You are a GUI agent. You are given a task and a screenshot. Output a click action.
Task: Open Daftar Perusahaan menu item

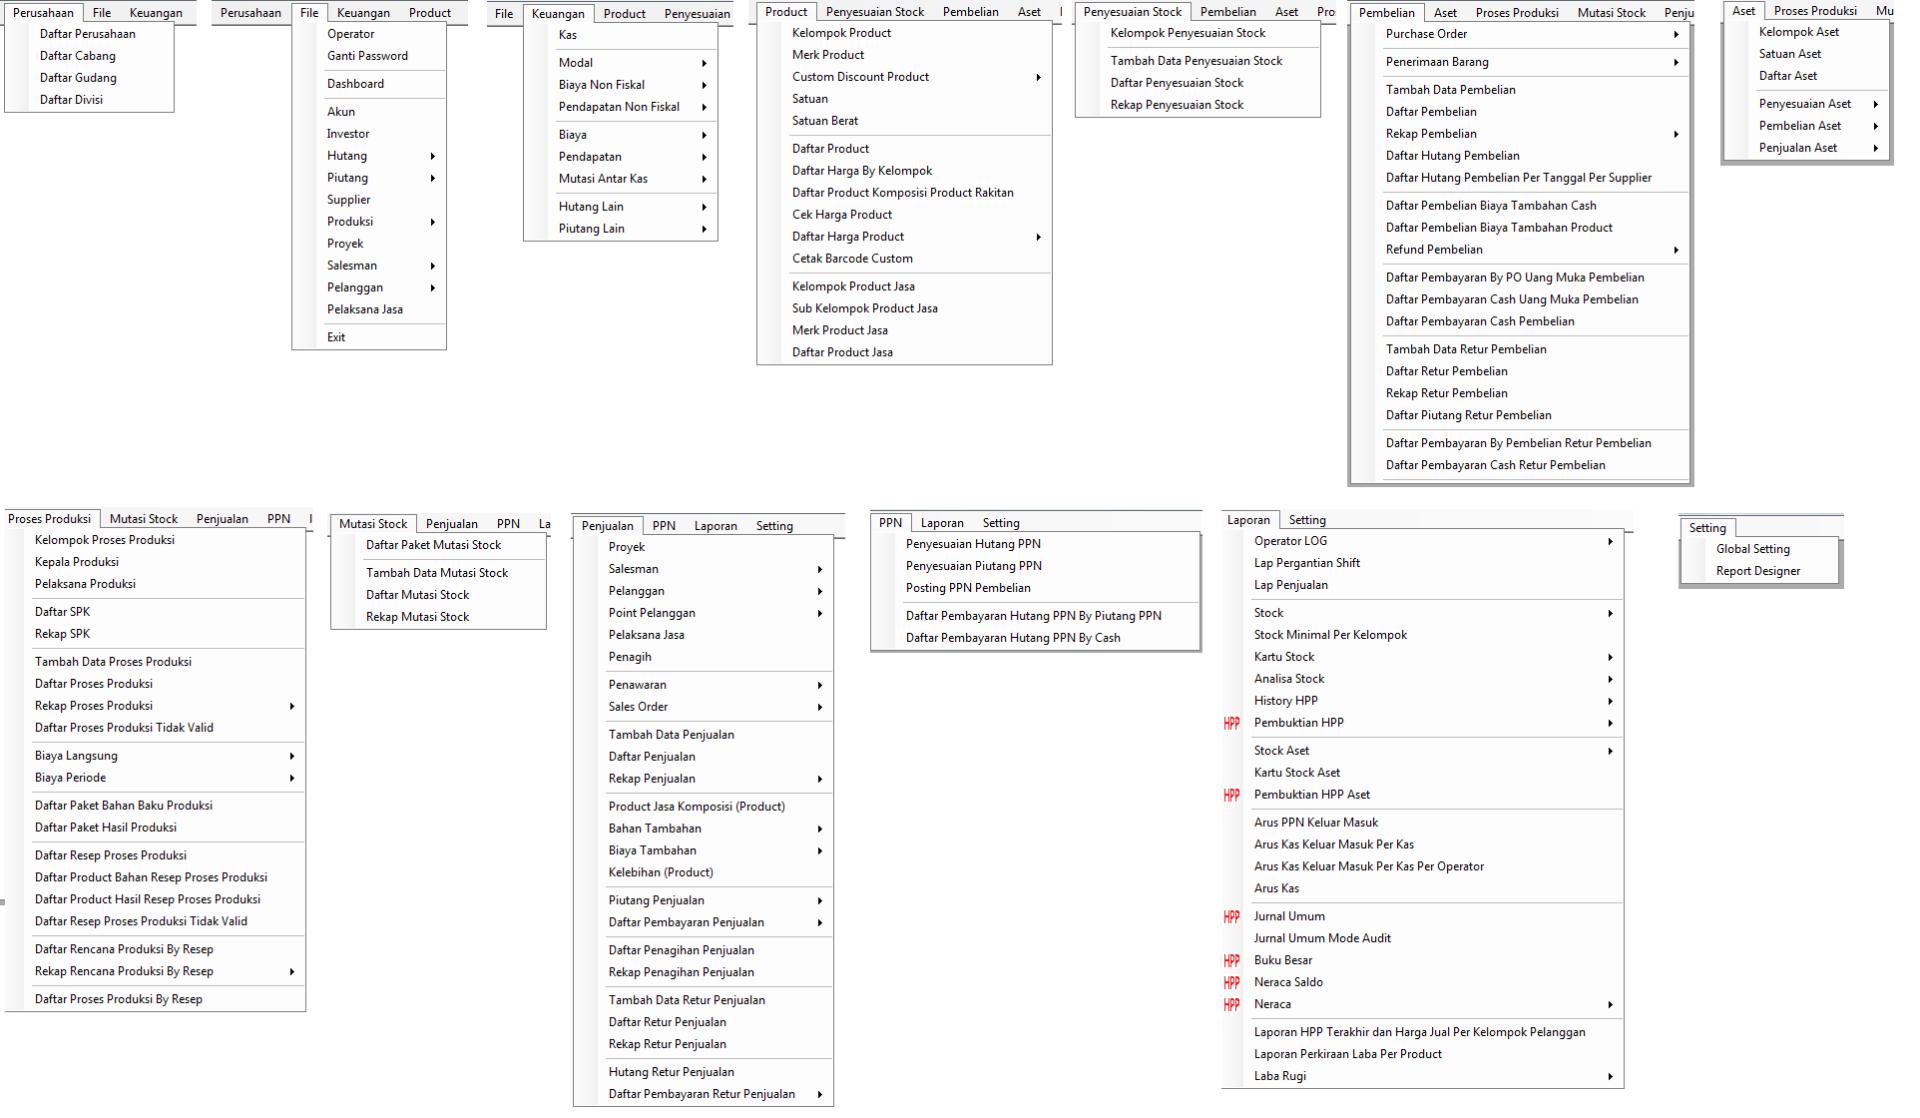click(87, 34)
